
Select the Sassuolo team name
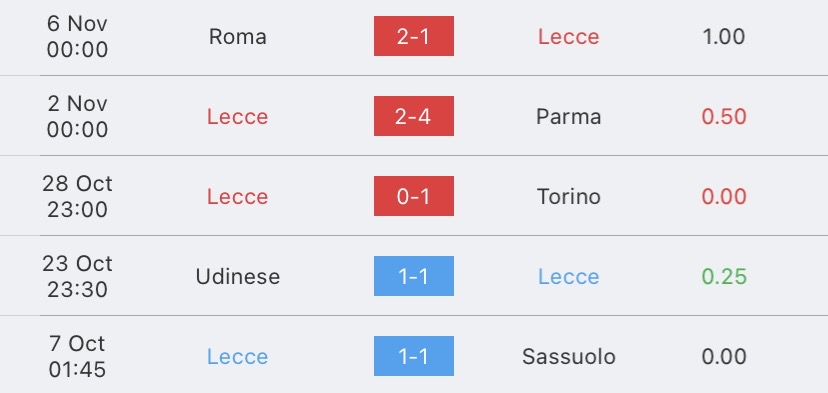coord(569,357)
